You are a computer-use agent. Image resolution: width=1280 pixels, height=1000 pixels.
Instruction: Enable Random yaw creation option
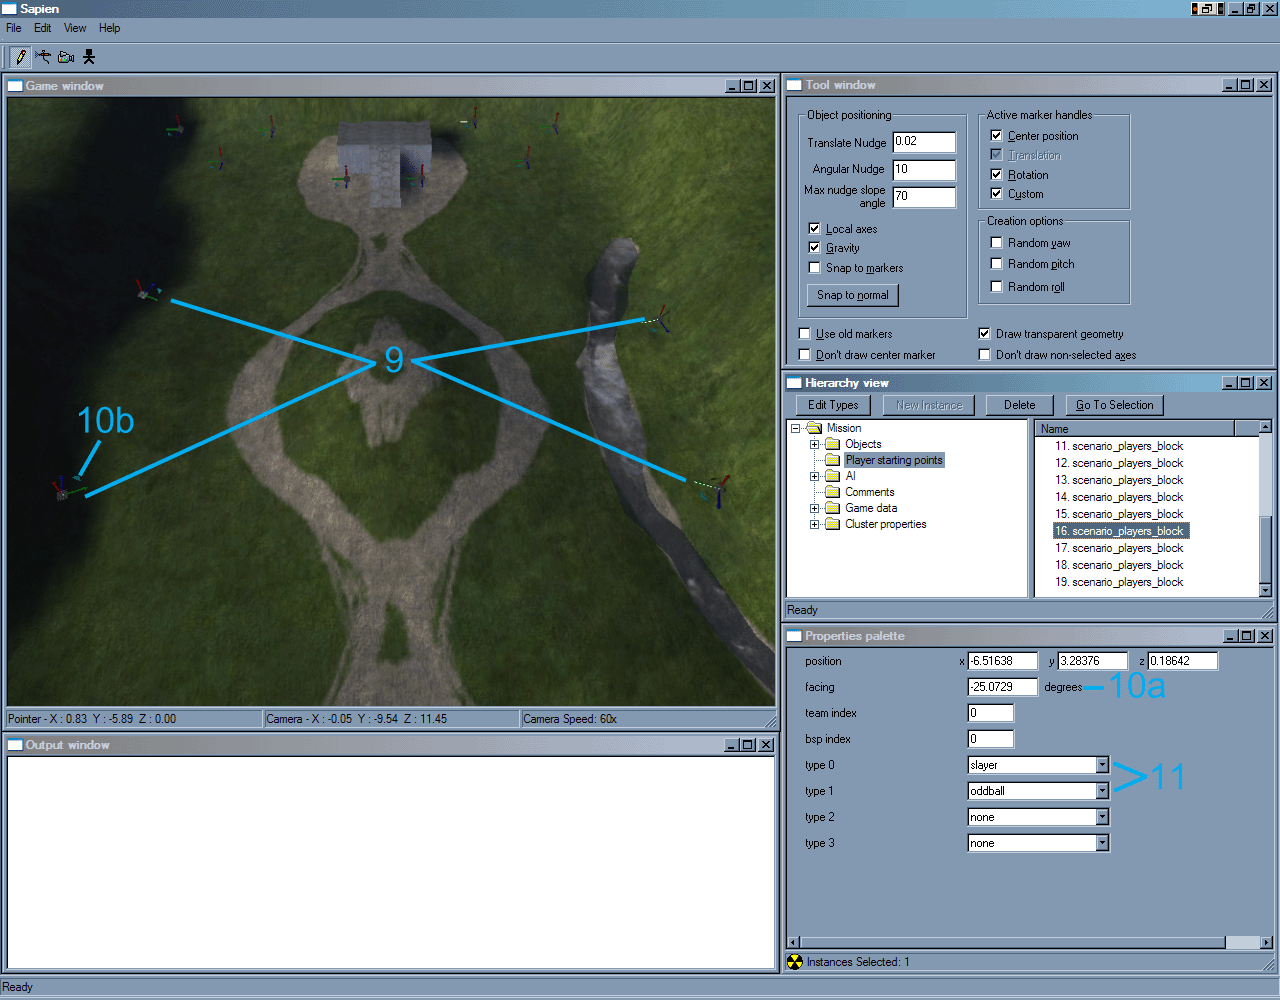(x=996, y=242)
